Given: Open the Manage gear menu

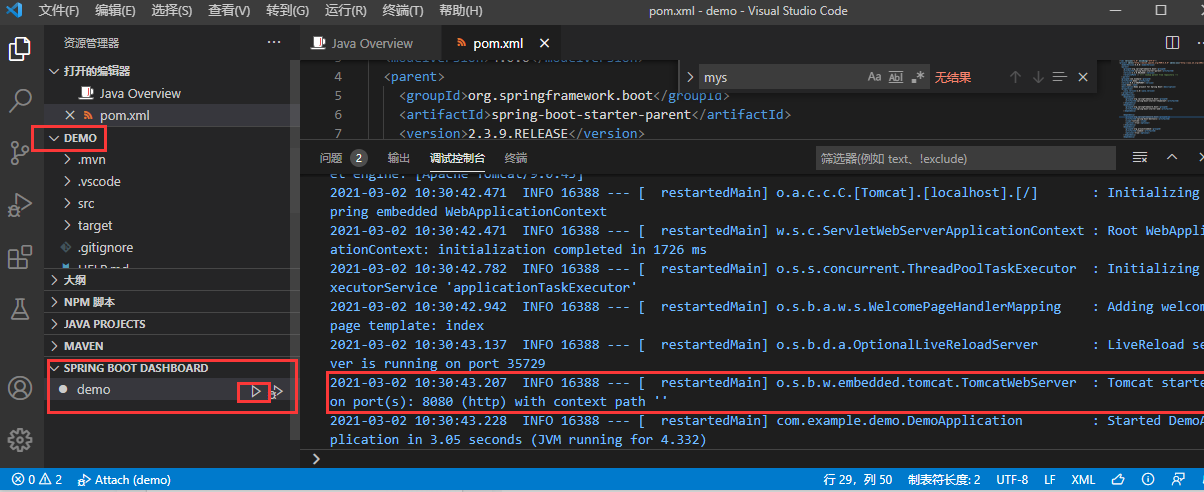Looking at the screenshot, I should tap(20, 439).
